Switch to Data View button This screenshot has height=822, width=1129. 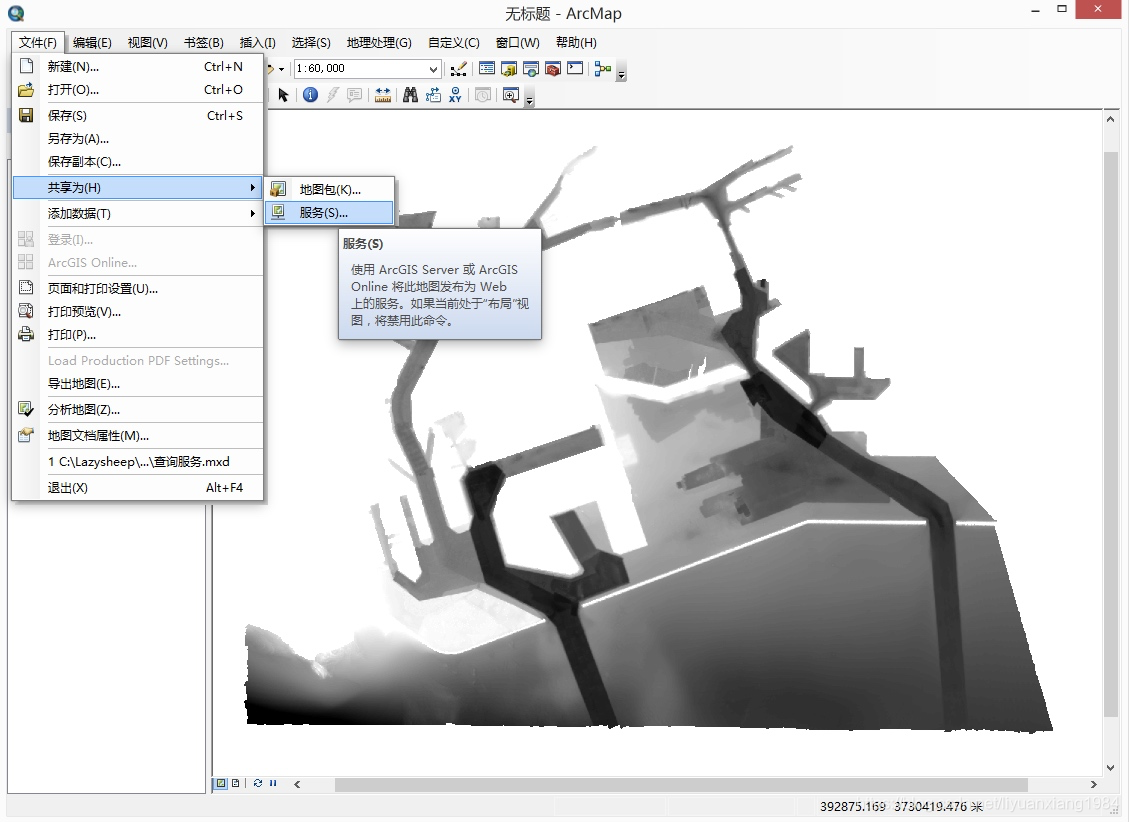[x=221, y=783]
